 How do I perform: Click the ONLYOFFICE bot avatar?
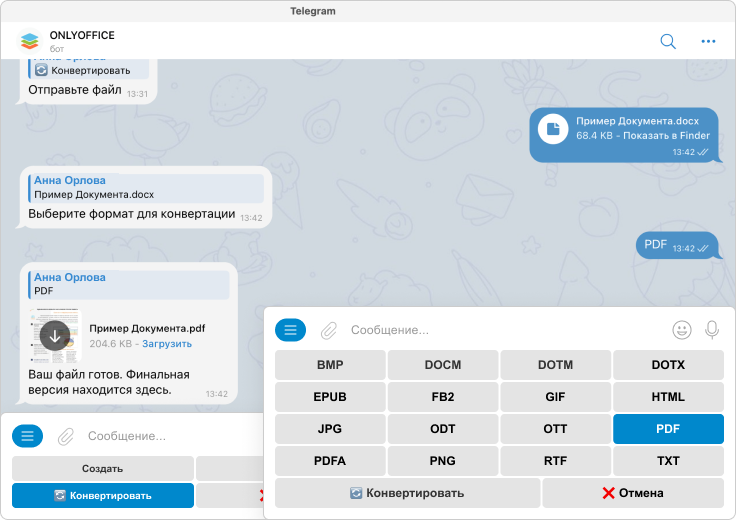tap(30, 41)
